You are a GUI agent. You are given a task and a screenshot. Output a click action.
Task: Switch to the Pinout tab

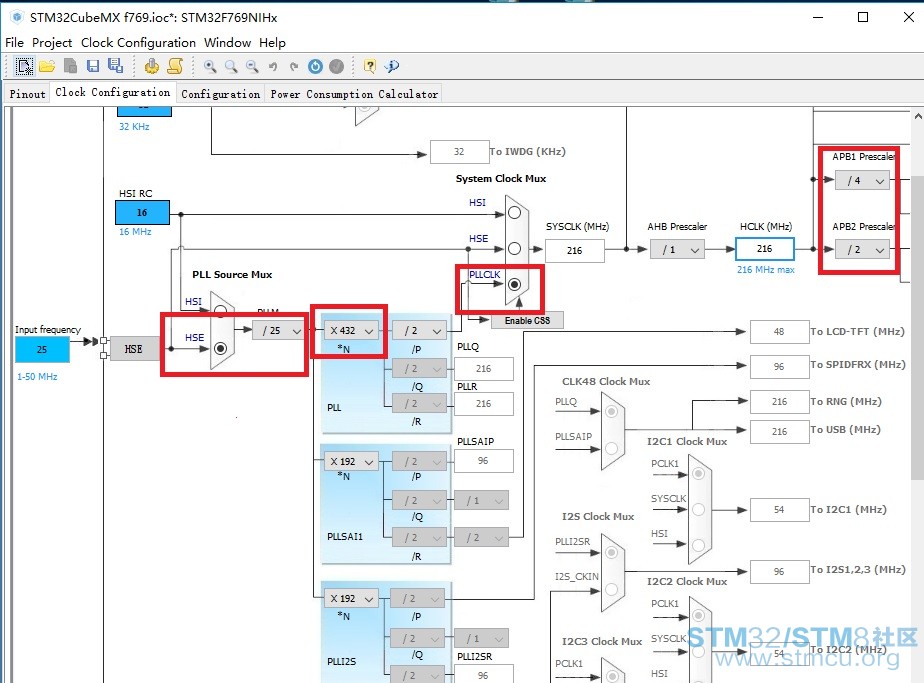[28, 94]
